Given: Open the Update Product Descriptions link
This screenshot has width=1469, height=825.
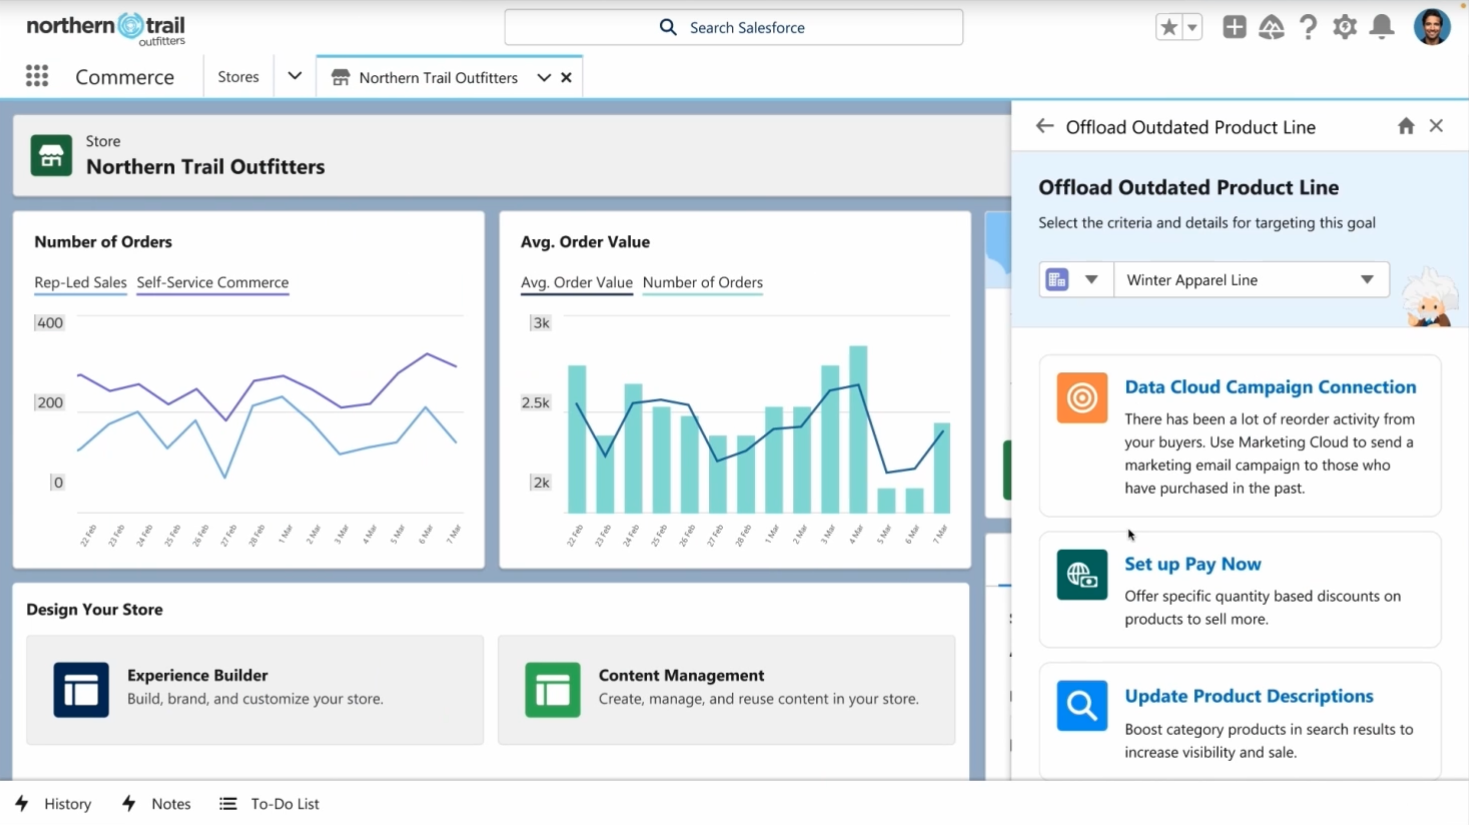Looking at the screenshot, I should 1248,696.
